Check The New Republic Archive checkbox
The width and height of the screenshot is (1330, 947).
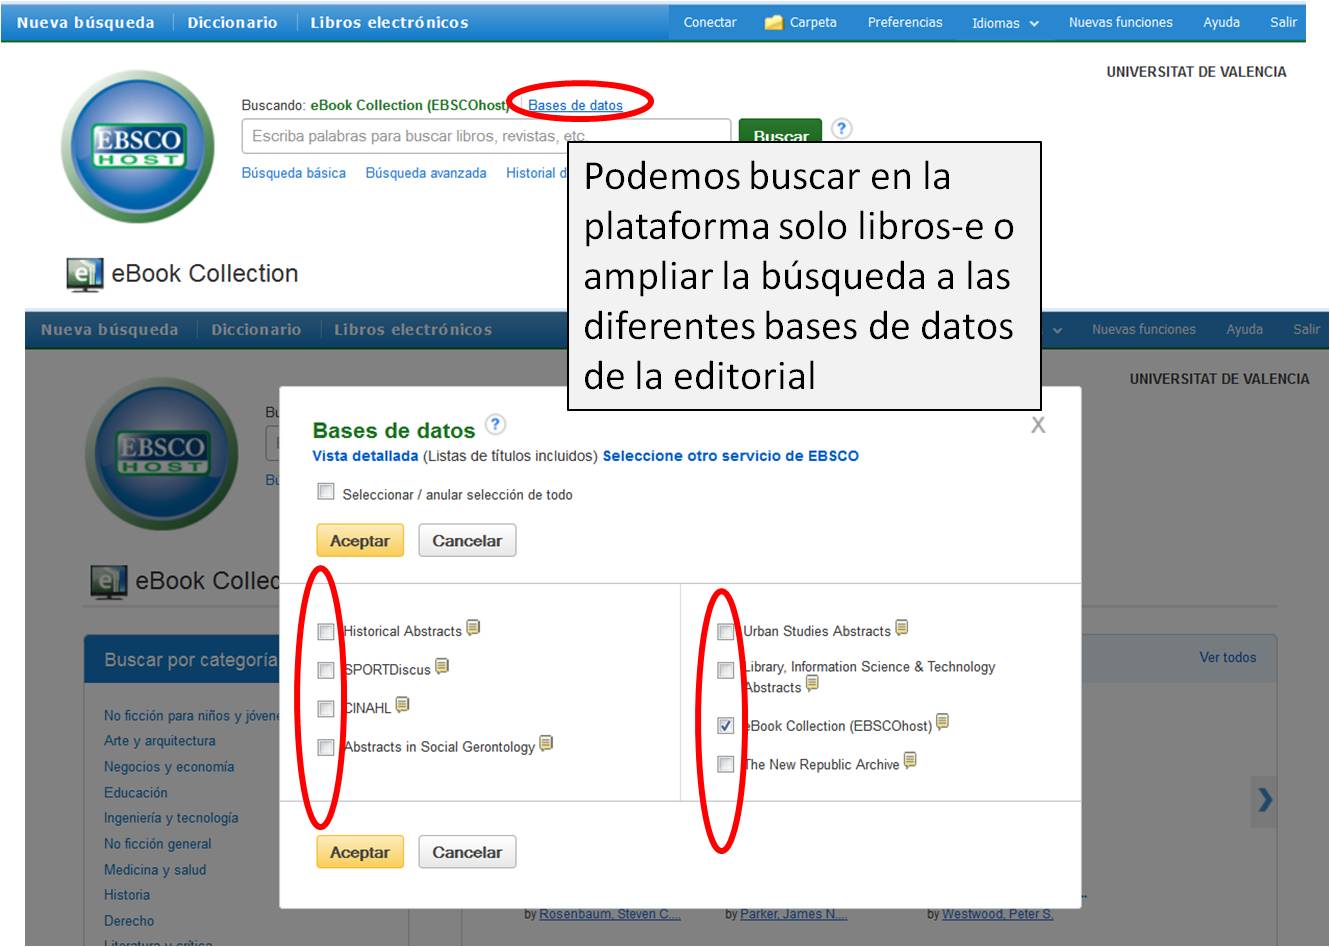[x=726, y=765]
